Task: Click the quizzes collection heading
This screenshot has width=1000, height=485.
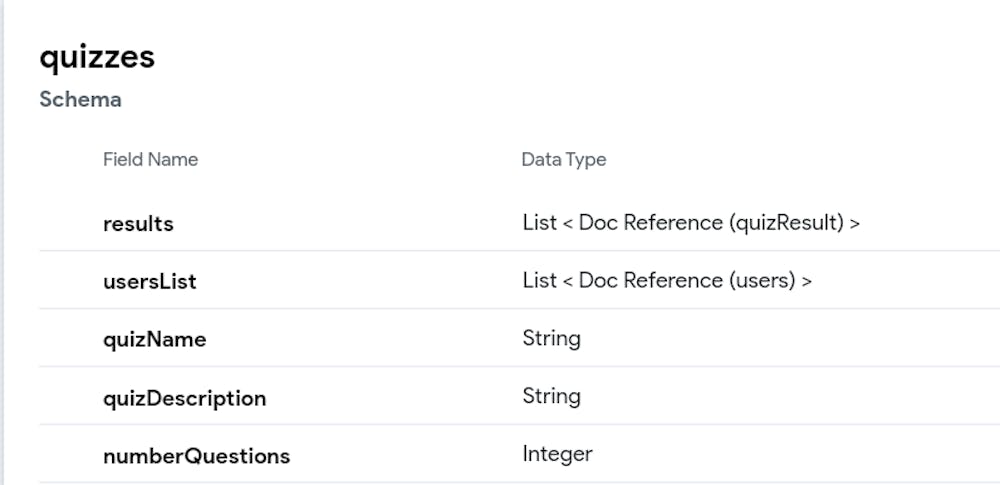Action: coord(97,57)
